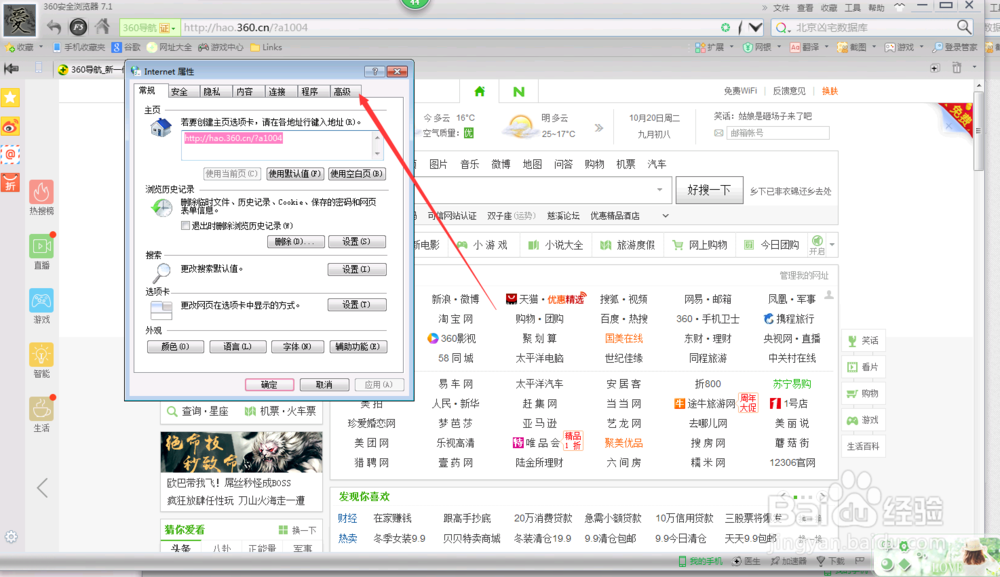The height and width of the screenshot is (577, 1000).
Task: Click the 确定 button to confirm
Action: click(270, 383)
